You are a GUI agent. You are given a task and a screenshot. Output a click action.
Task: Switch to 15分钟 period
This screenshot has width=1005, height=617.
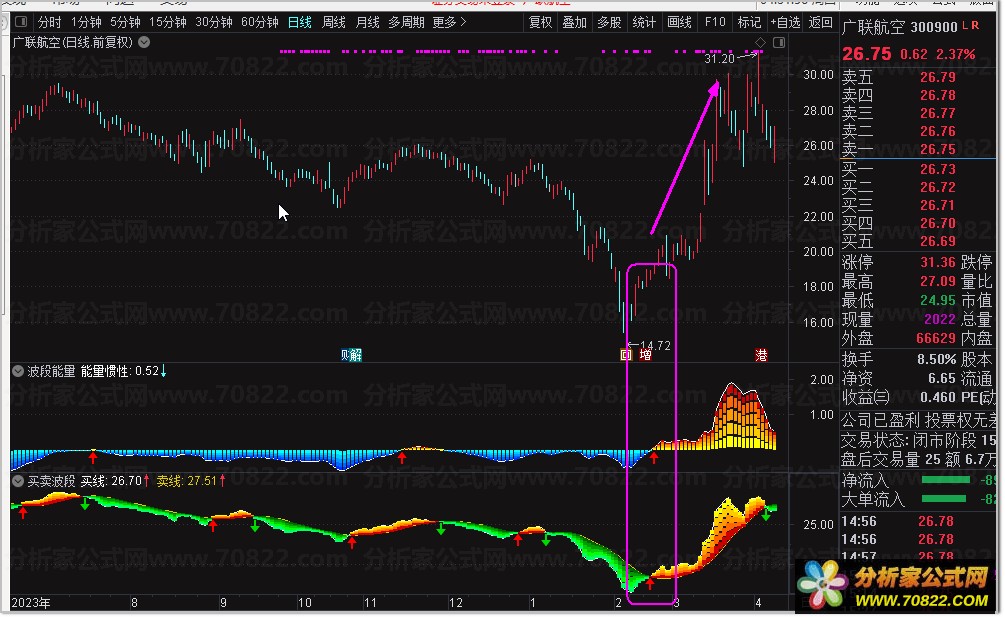[x=167, y=22]
